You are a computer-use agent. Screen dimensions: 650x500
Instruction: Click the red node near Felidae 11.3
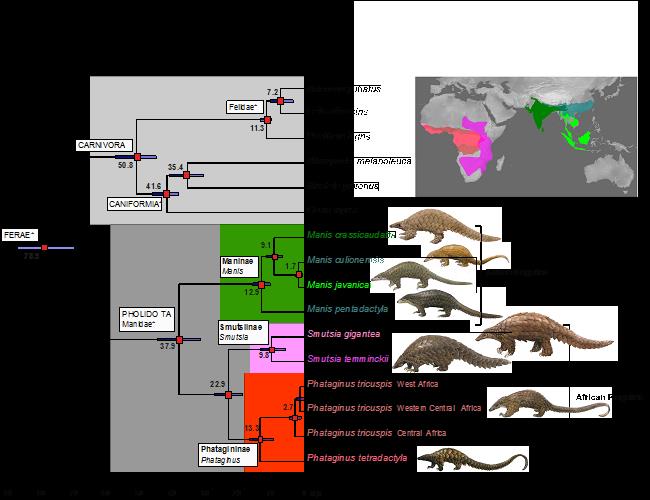point(267,120)
